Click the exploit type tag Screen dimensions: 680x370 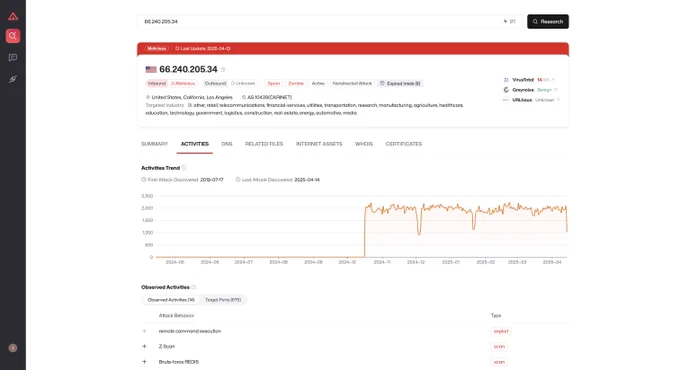click(x=500, y=331)
